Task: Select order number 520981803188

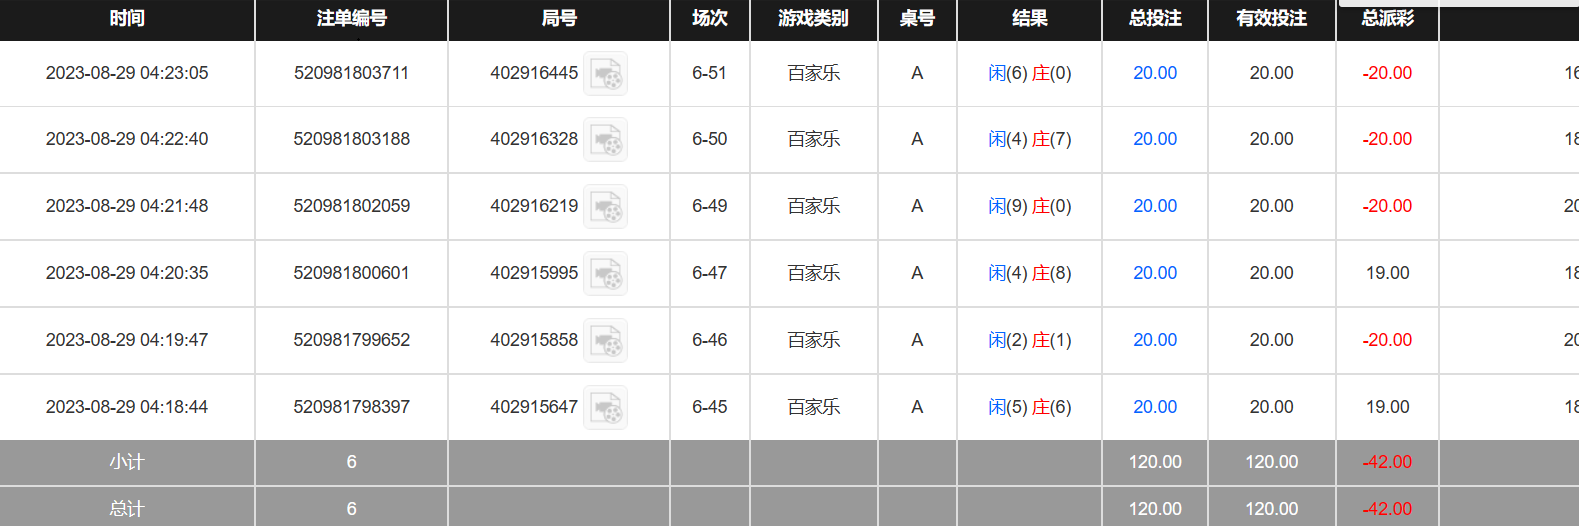Action: (x=351, y=139)
